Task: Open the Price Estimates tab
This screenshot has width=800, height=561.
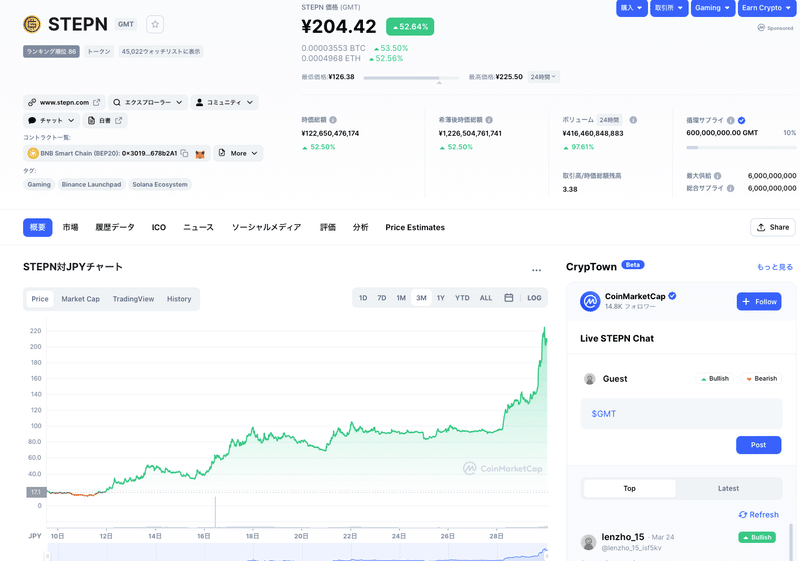Action: [x=415, y=227]
